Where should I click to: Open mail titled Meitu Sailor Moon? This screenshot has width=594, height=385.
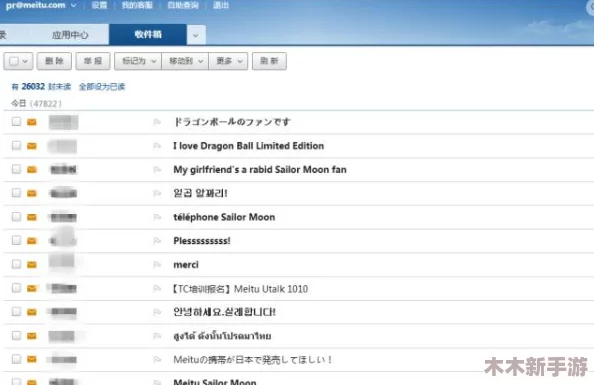(x=215, y=381)
